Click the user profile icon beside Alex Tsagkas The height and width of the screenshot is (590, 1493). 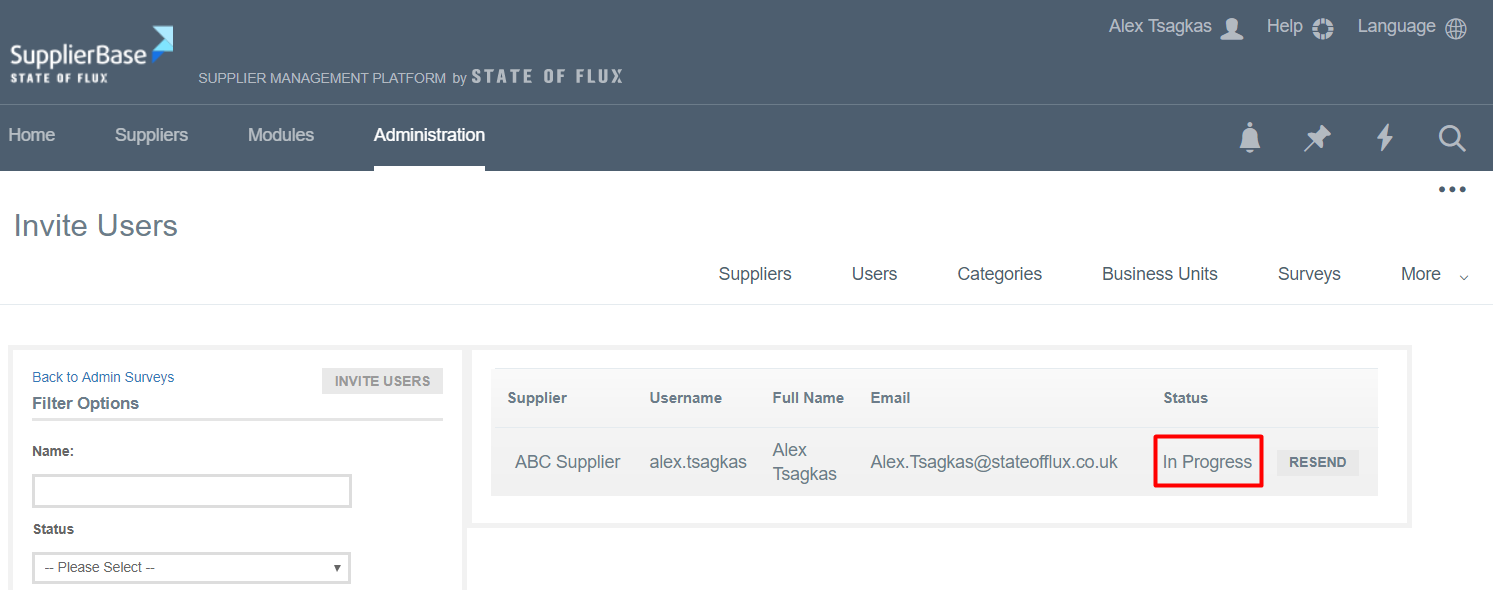pos(1232,28)
